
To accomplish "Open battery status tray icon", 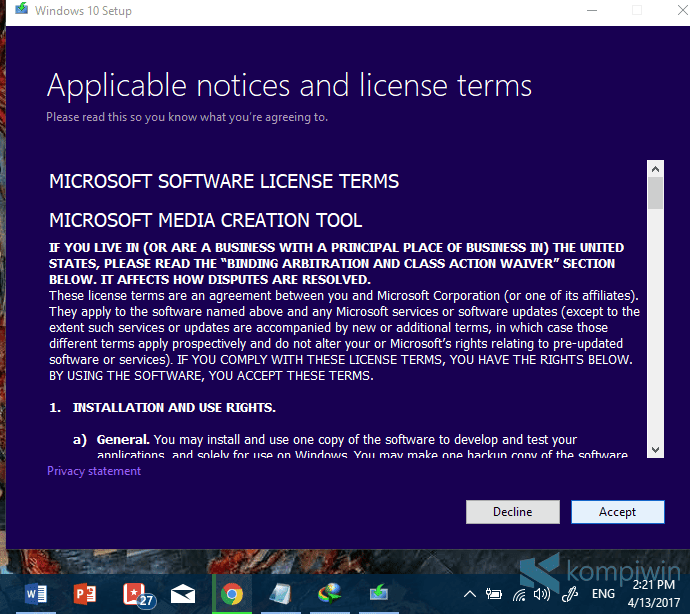I will [x=494, y=595].
